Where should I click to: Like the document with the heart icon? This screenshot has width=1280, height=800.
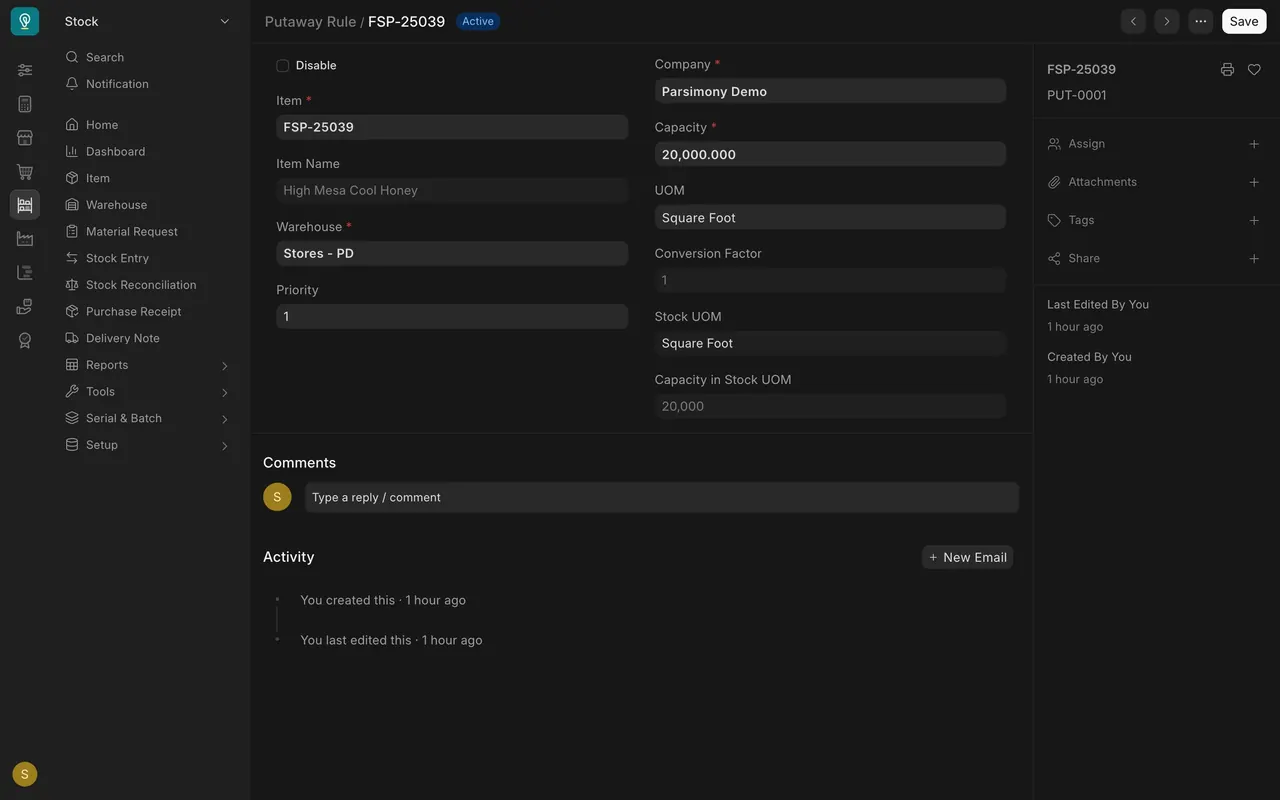1254,70
